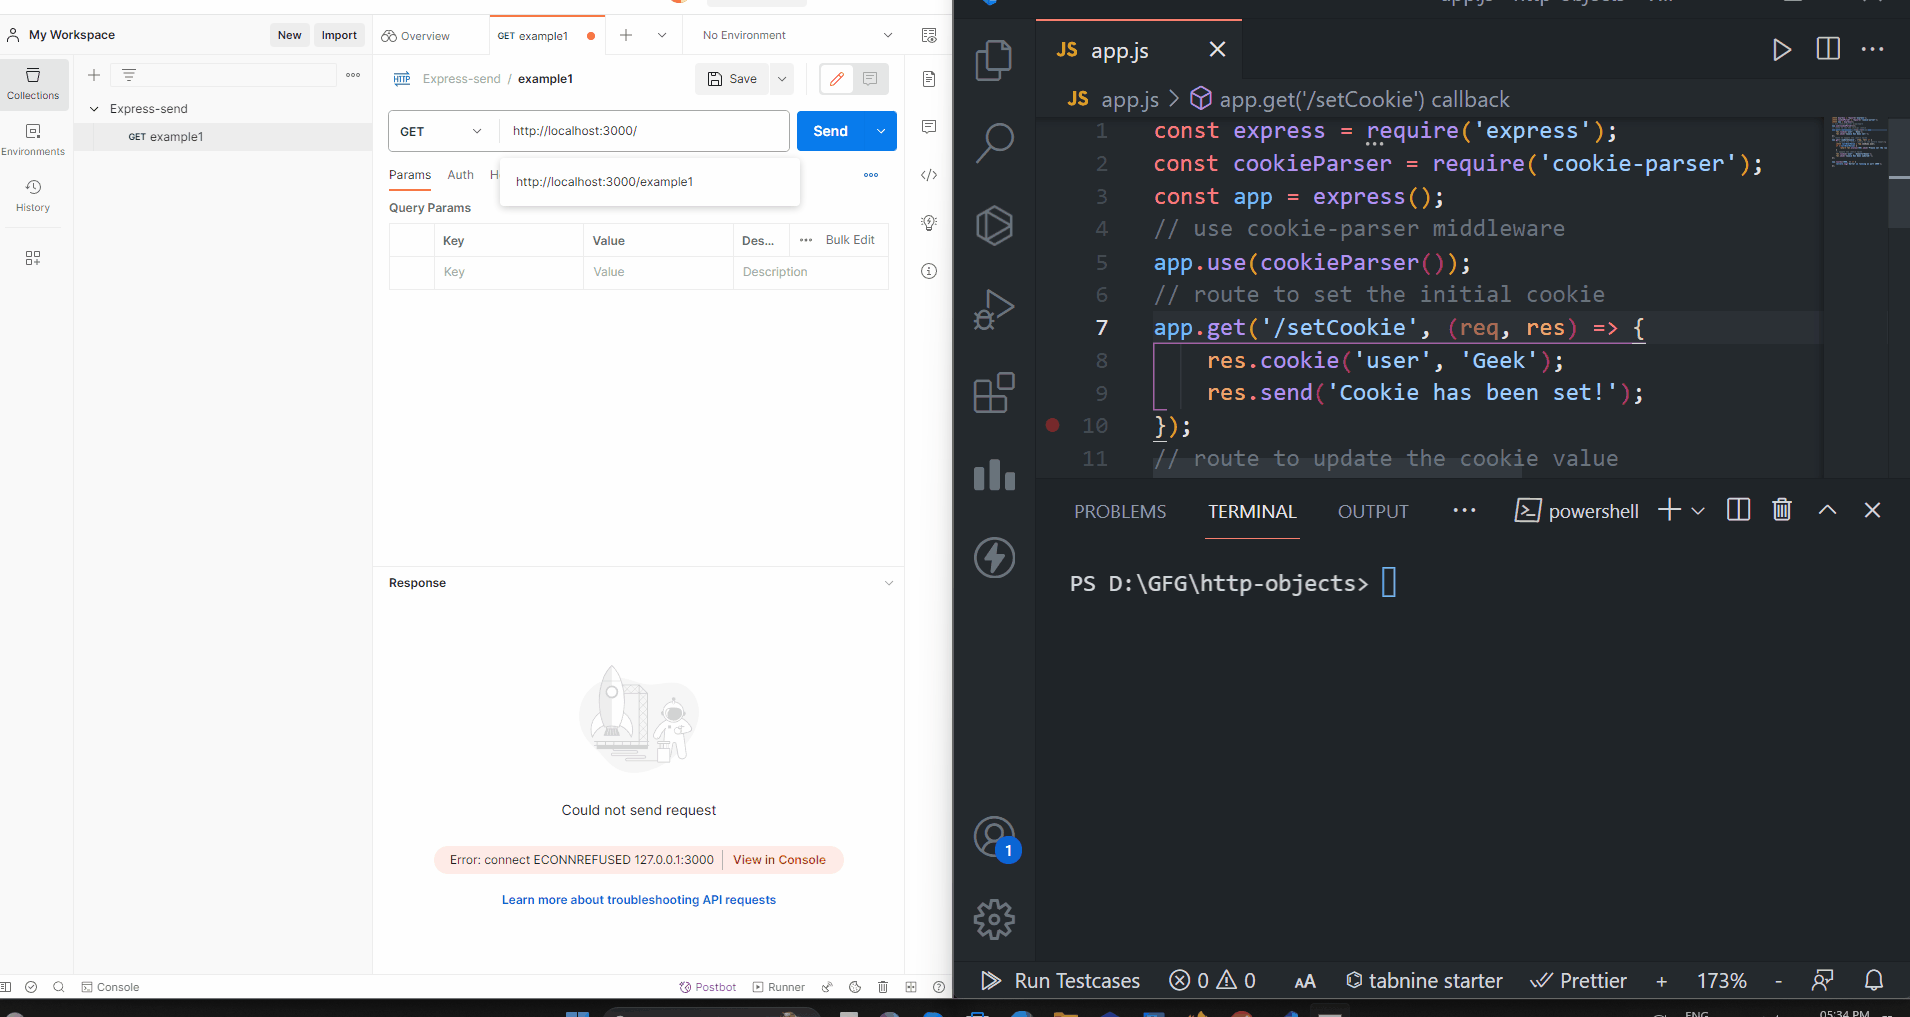1910x1017 pixels.
Task: Open the comments panel in Postman
Action: (929, 126)
